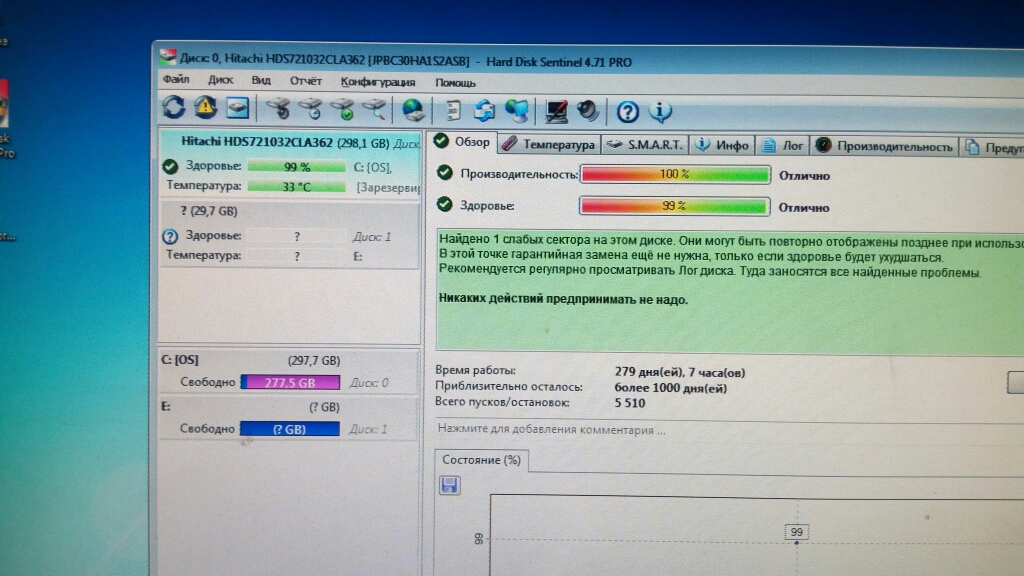Screen dimensions: 1024x576
Task: Click the 'Диск: 1' label of second disk
Action: pyautogui.click(x=372, y=236)
